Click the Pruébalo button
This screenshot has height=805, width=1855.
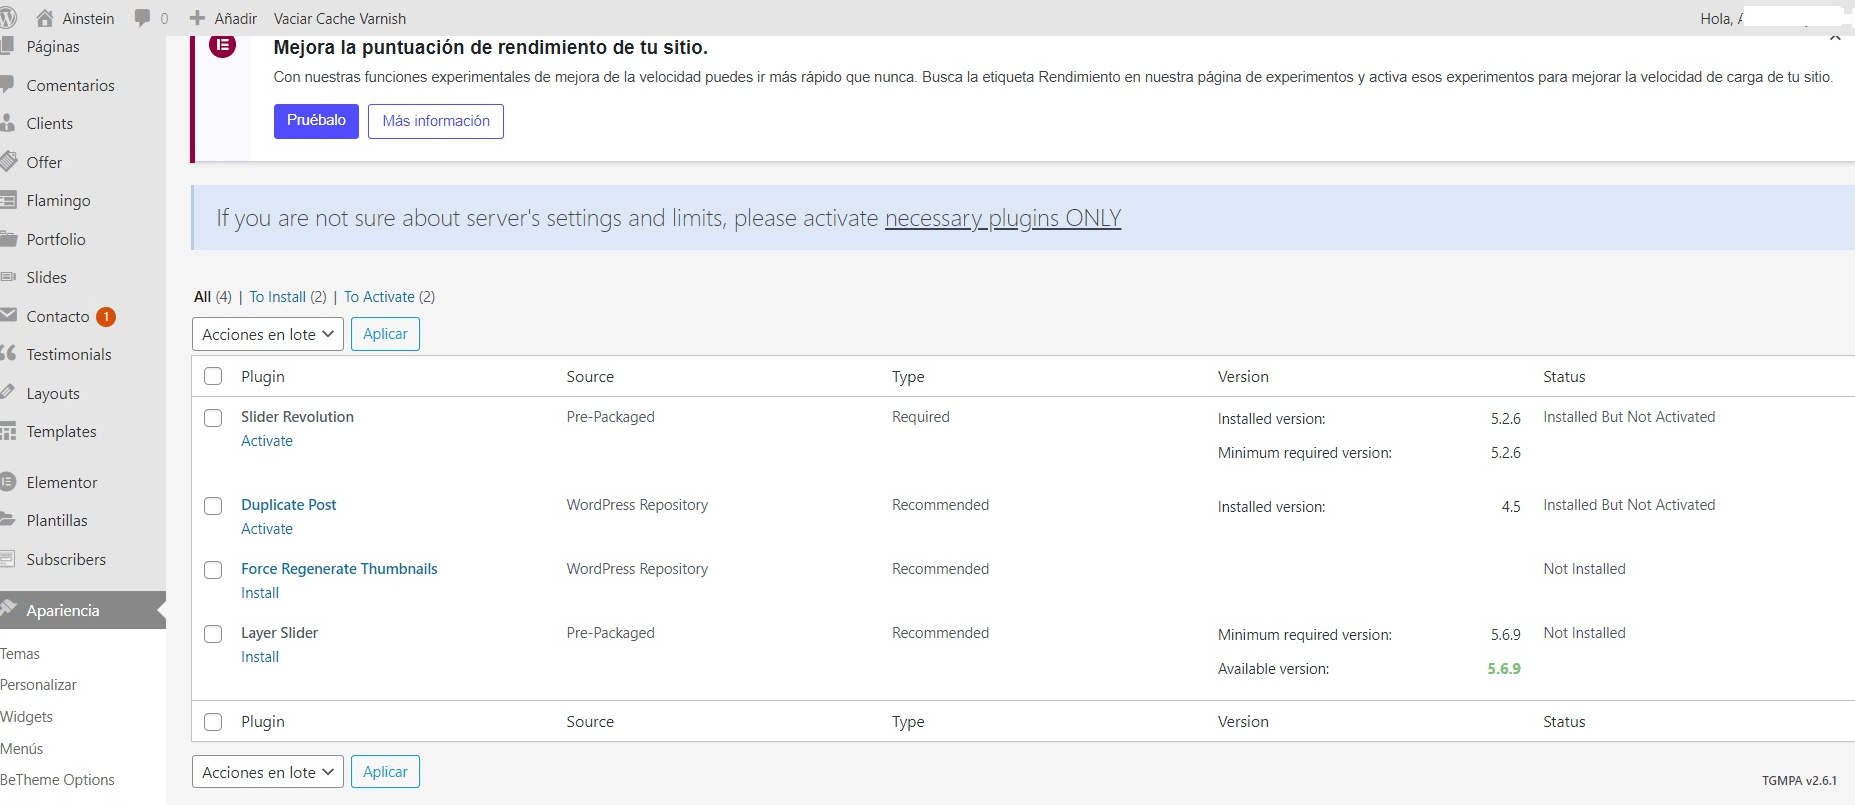click(316, 120)
